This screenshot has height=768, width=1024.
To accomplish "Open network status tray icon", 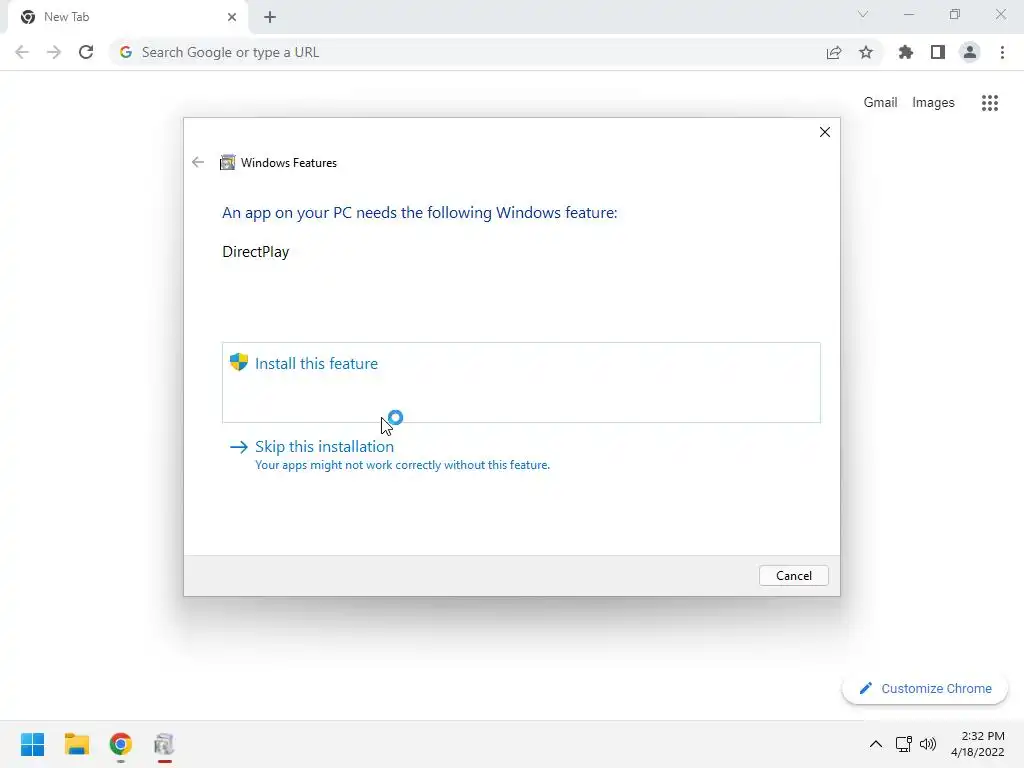I will [x=904, y=744].
